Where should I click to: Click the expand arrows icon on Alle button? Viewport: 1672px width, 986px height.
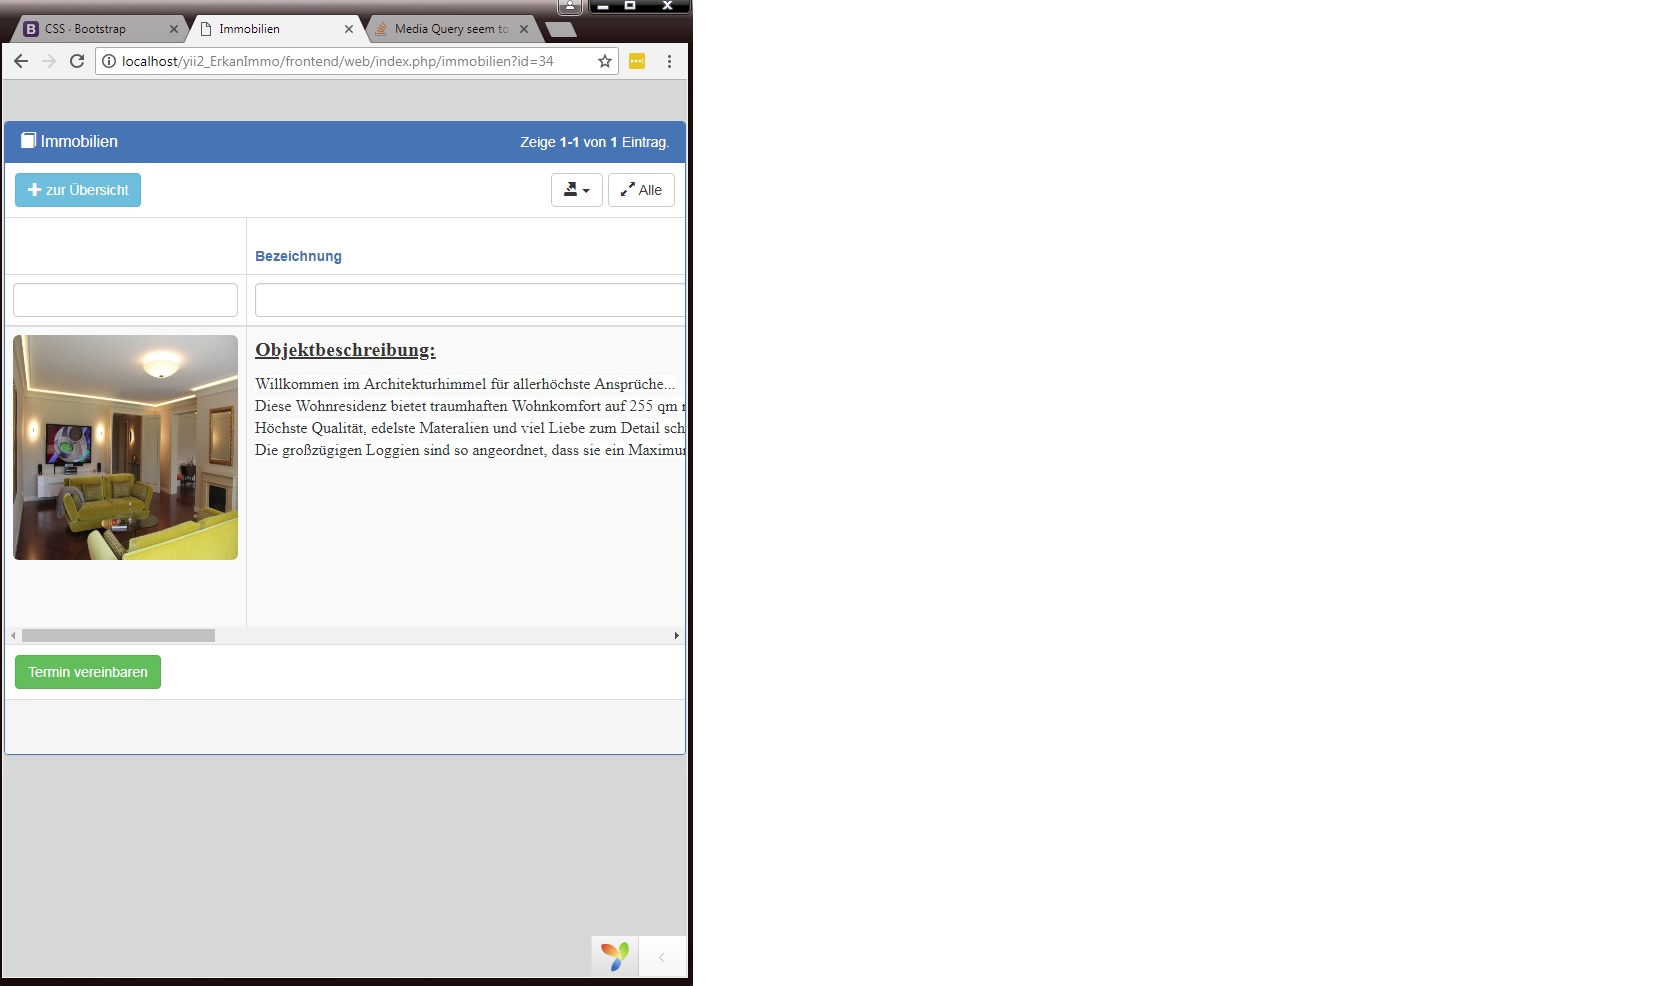pyautogui.click(x=628, y=190)
